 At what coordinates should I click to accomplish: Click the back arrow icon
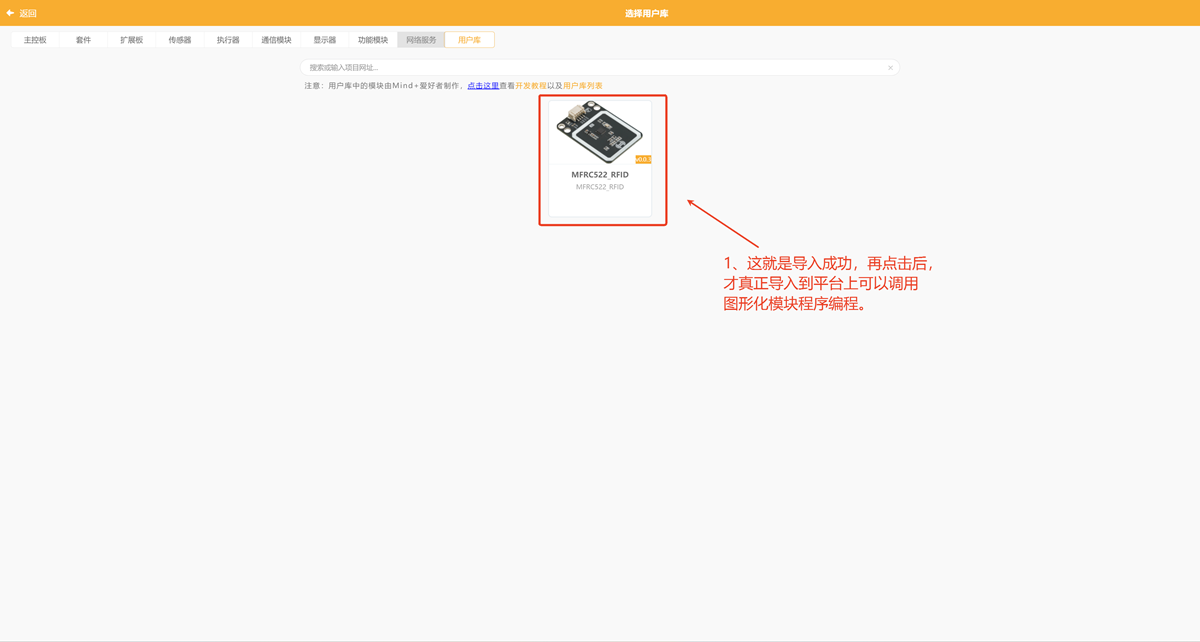[10, 13]
